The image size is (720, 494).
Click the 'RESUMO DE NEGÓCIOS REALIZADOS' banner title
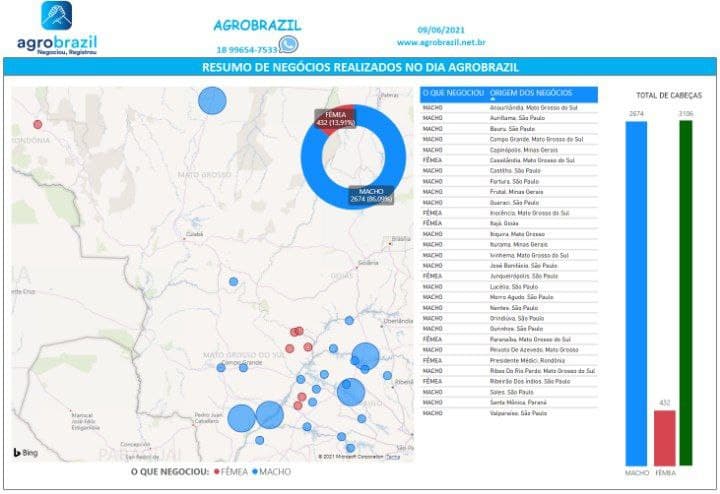[x=360, y=67]
